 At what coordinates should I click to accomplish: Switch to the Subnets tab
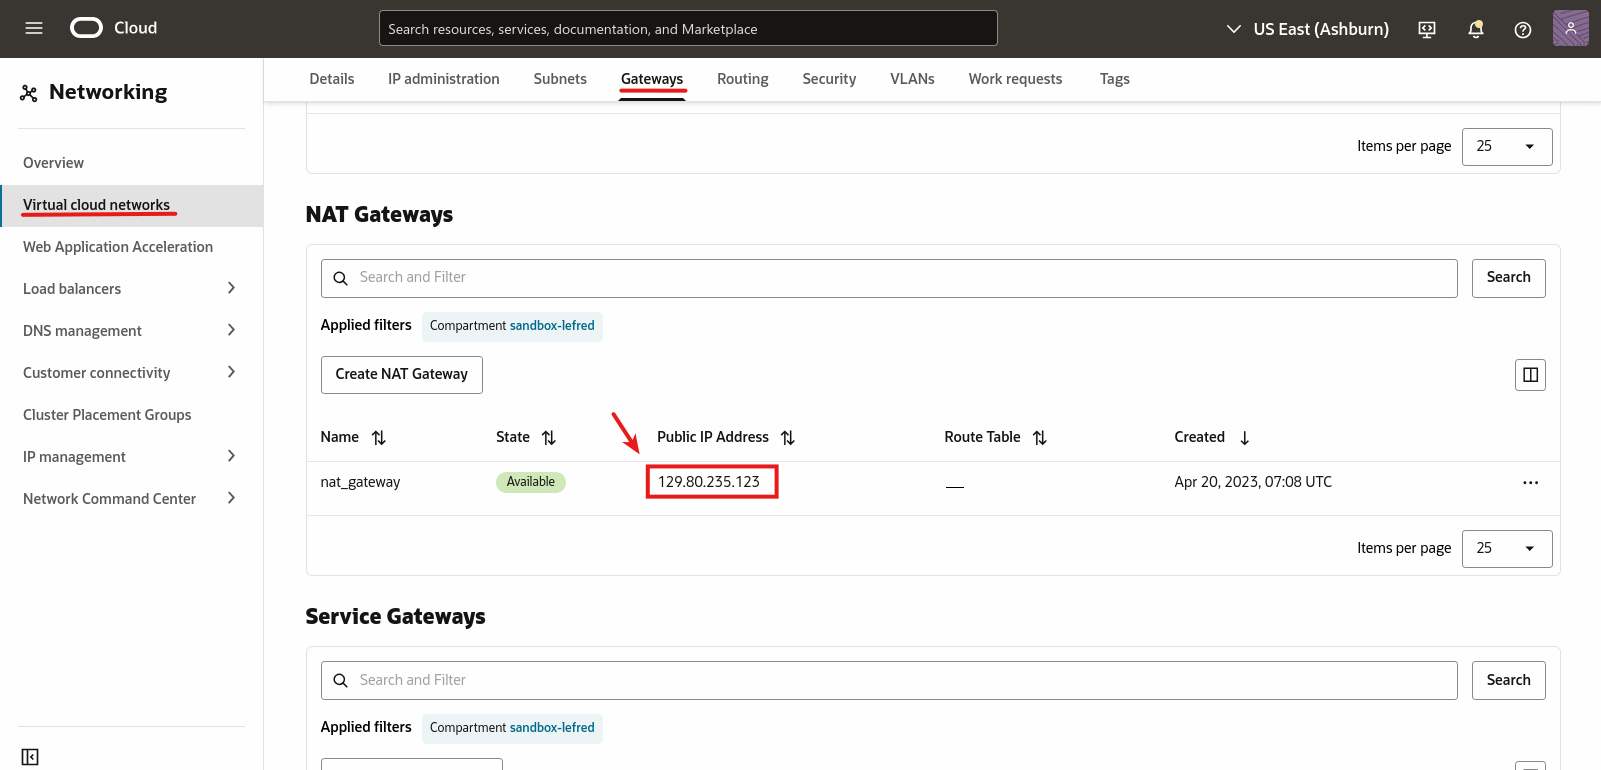(560, 79)
